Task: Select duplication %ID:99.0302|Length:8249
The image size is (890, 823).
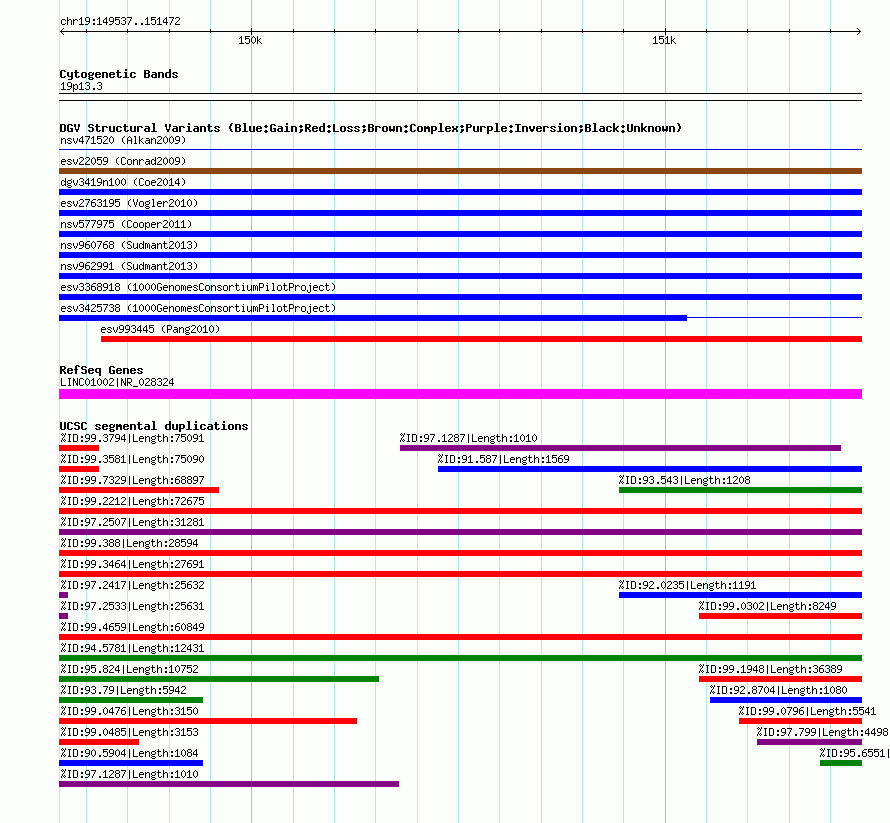Action: coord(767,606)
